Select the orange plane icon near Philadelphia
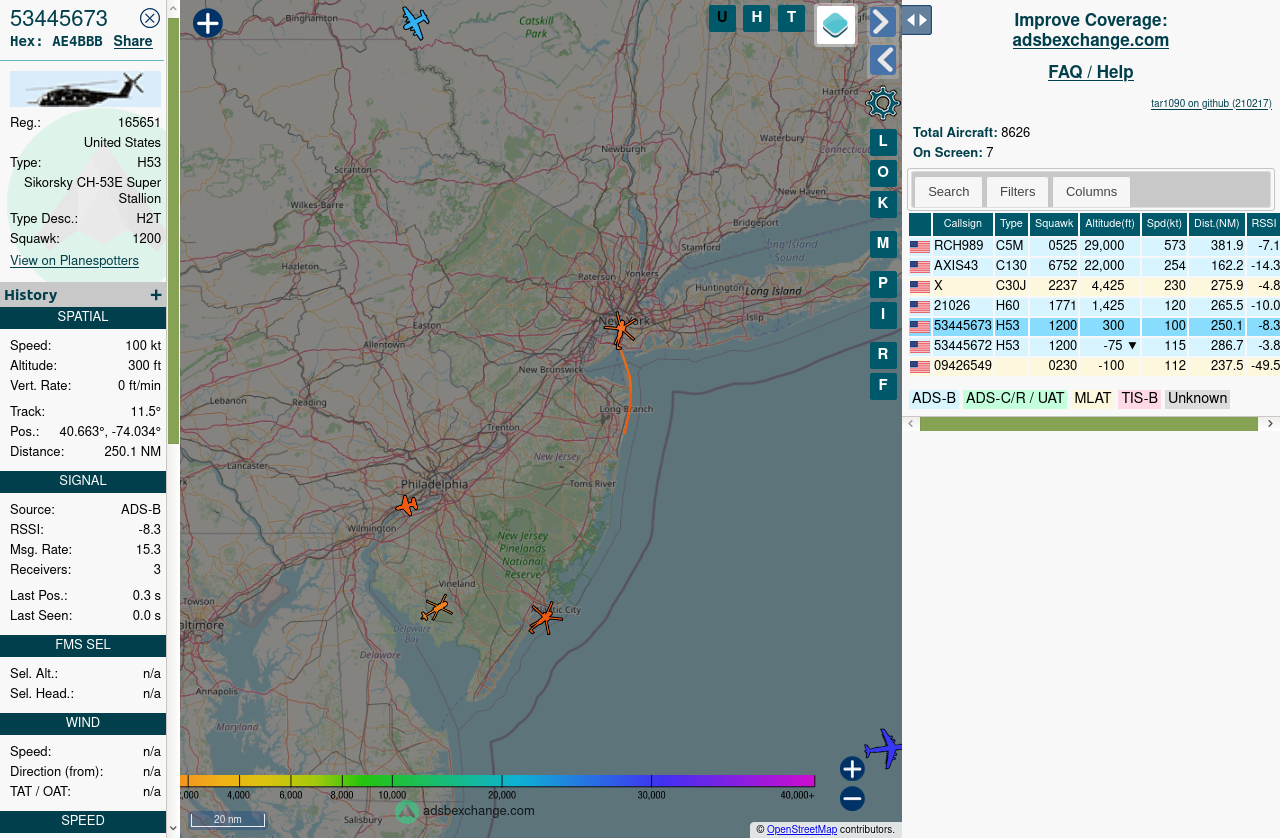 (x=407, y=505)
